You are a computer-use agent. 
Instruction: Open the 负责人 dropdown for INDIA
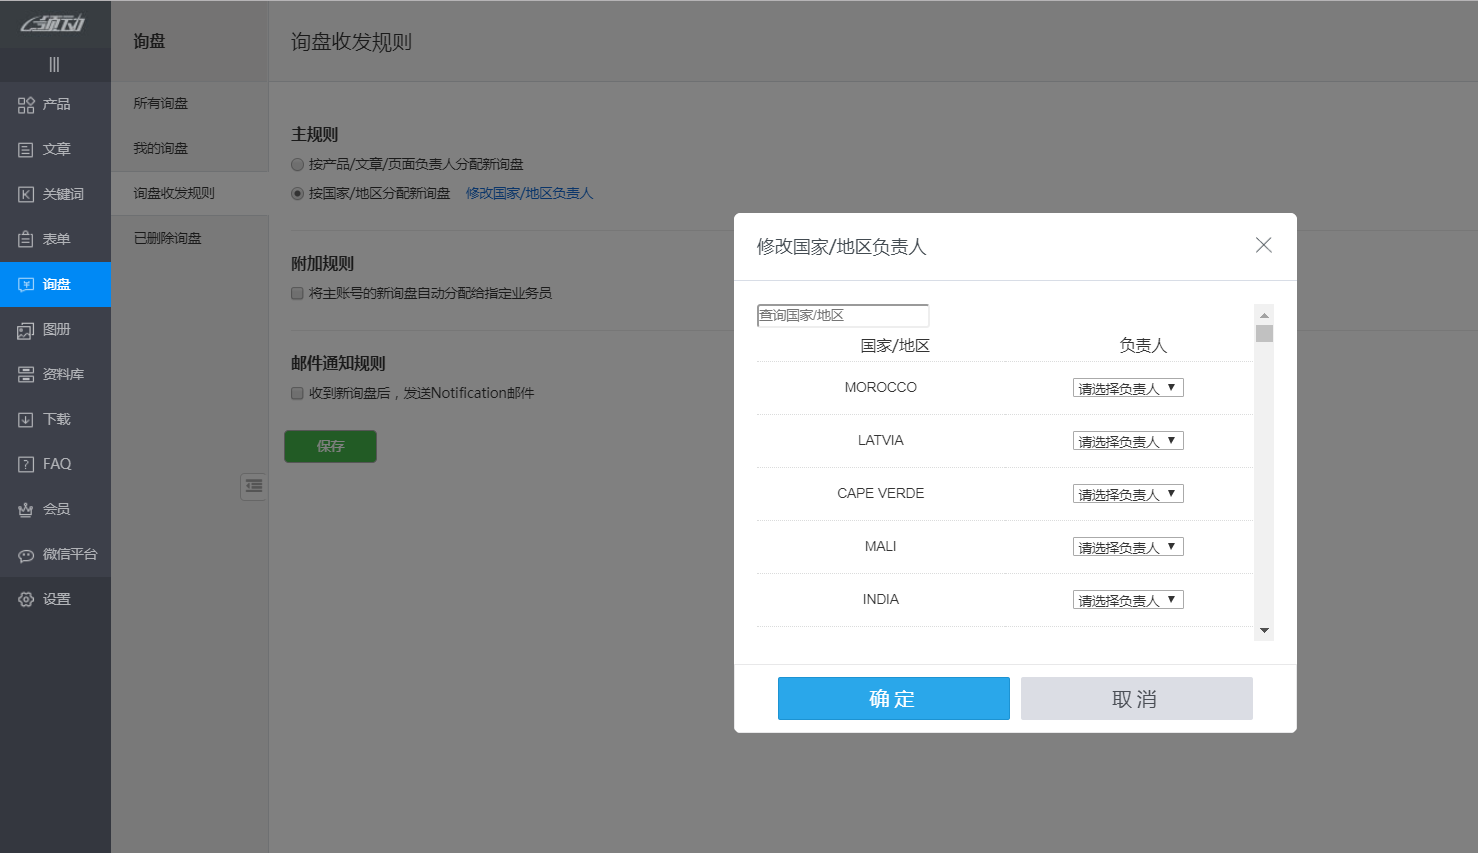pyautogui.click(x=1128, y=600)
